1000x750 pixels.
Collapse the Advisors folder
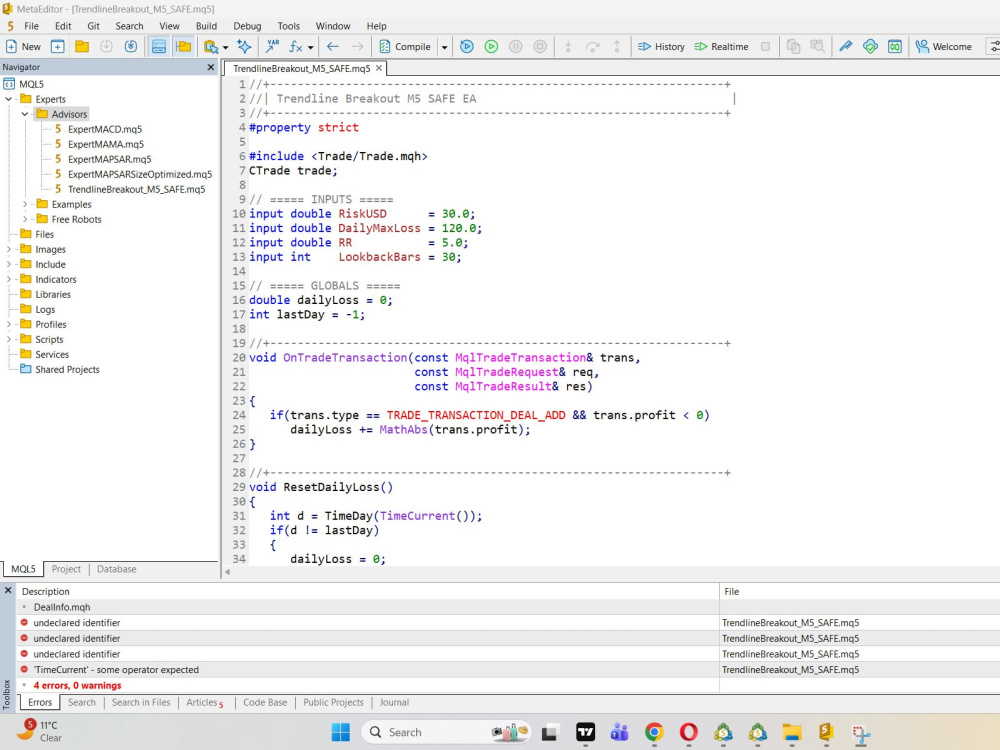[x=25, y=114]
